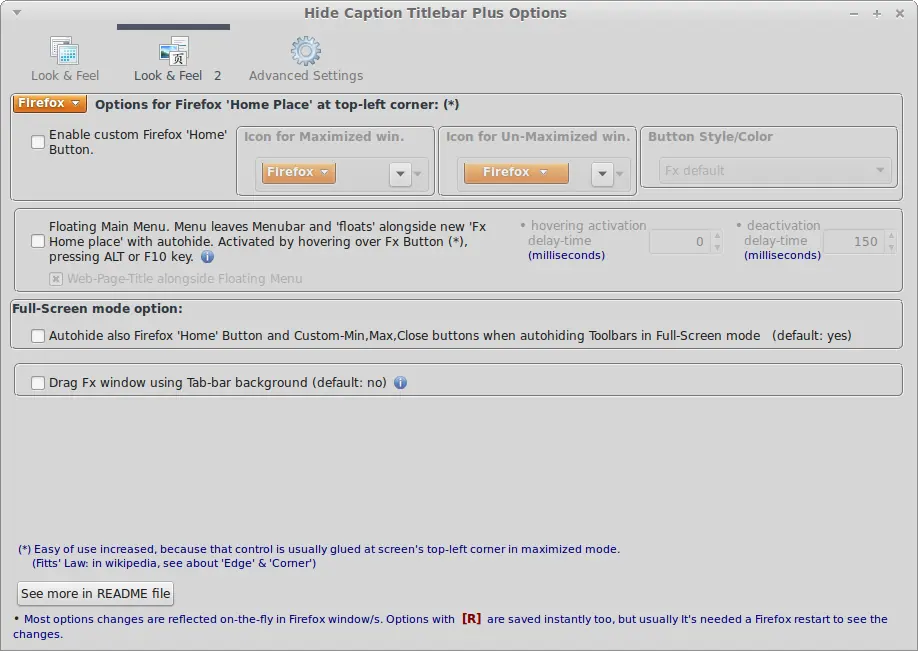Click Firefox icon preview for Un-Maximized win.
918x651 pixels.
pos(516,172)
